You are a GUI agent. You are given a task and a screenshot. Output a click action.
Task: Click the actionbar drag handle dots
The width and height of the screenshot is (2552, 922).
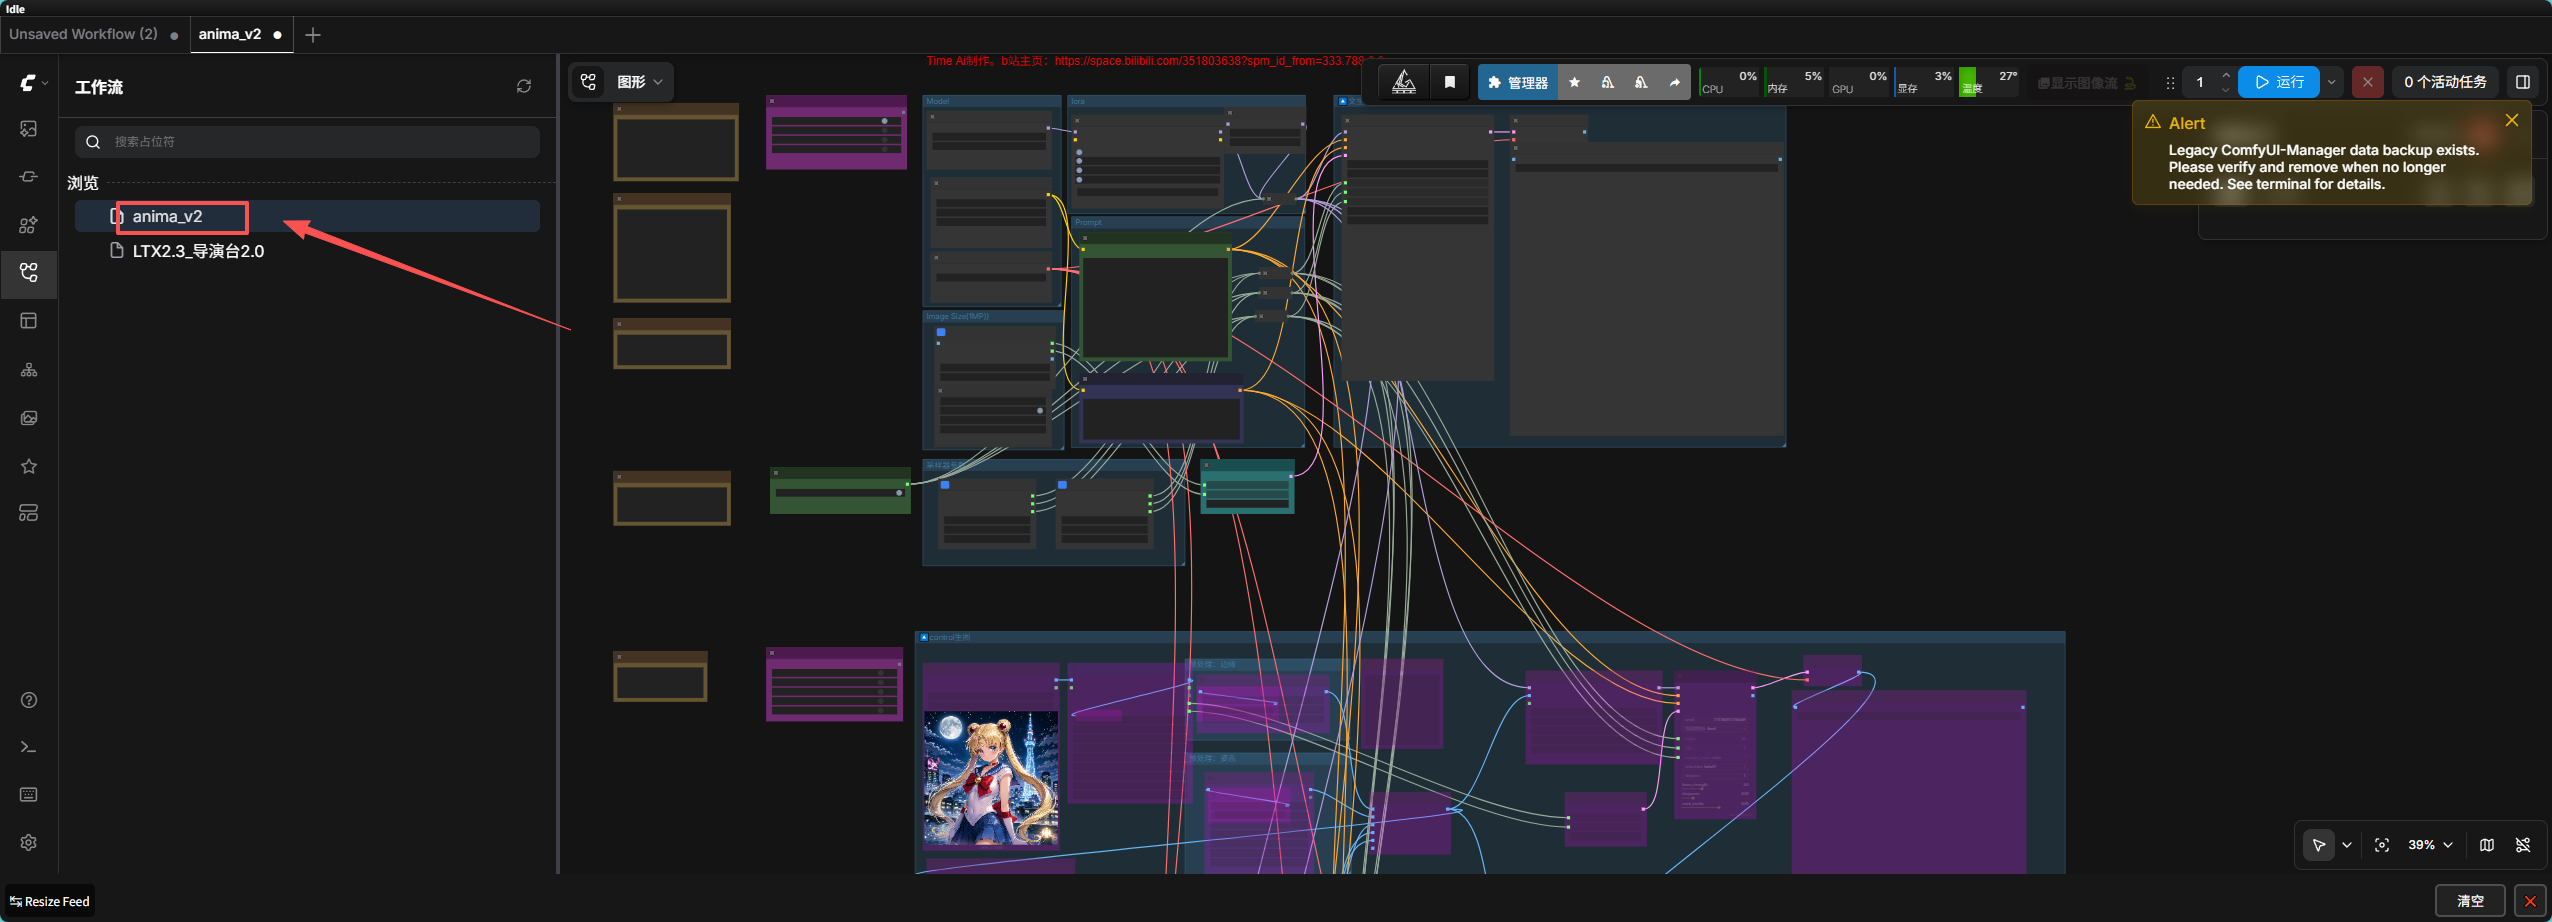tap(2170, 83)
